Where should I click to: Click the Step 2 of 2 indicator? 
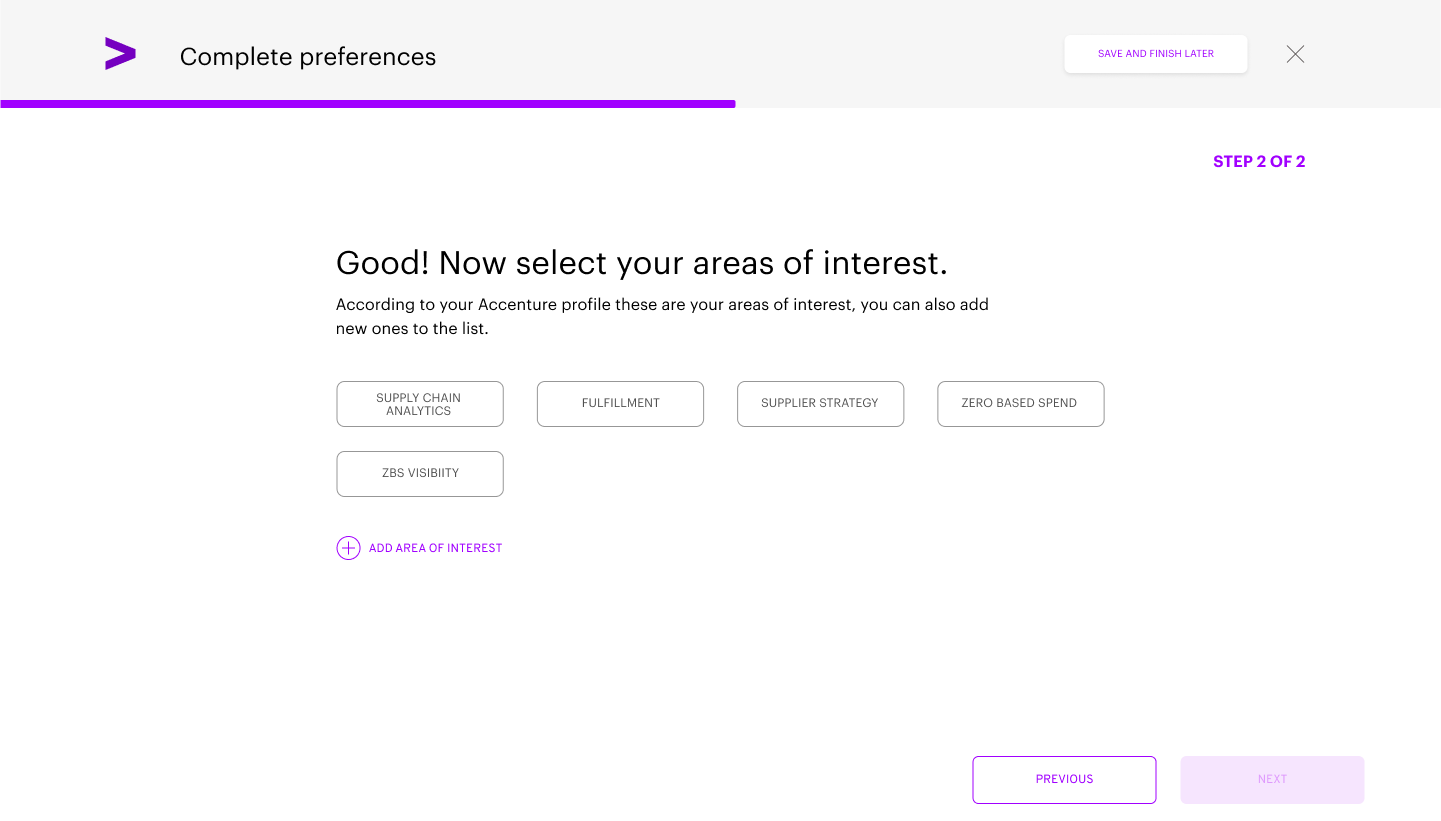click(x=1258, y=162)
